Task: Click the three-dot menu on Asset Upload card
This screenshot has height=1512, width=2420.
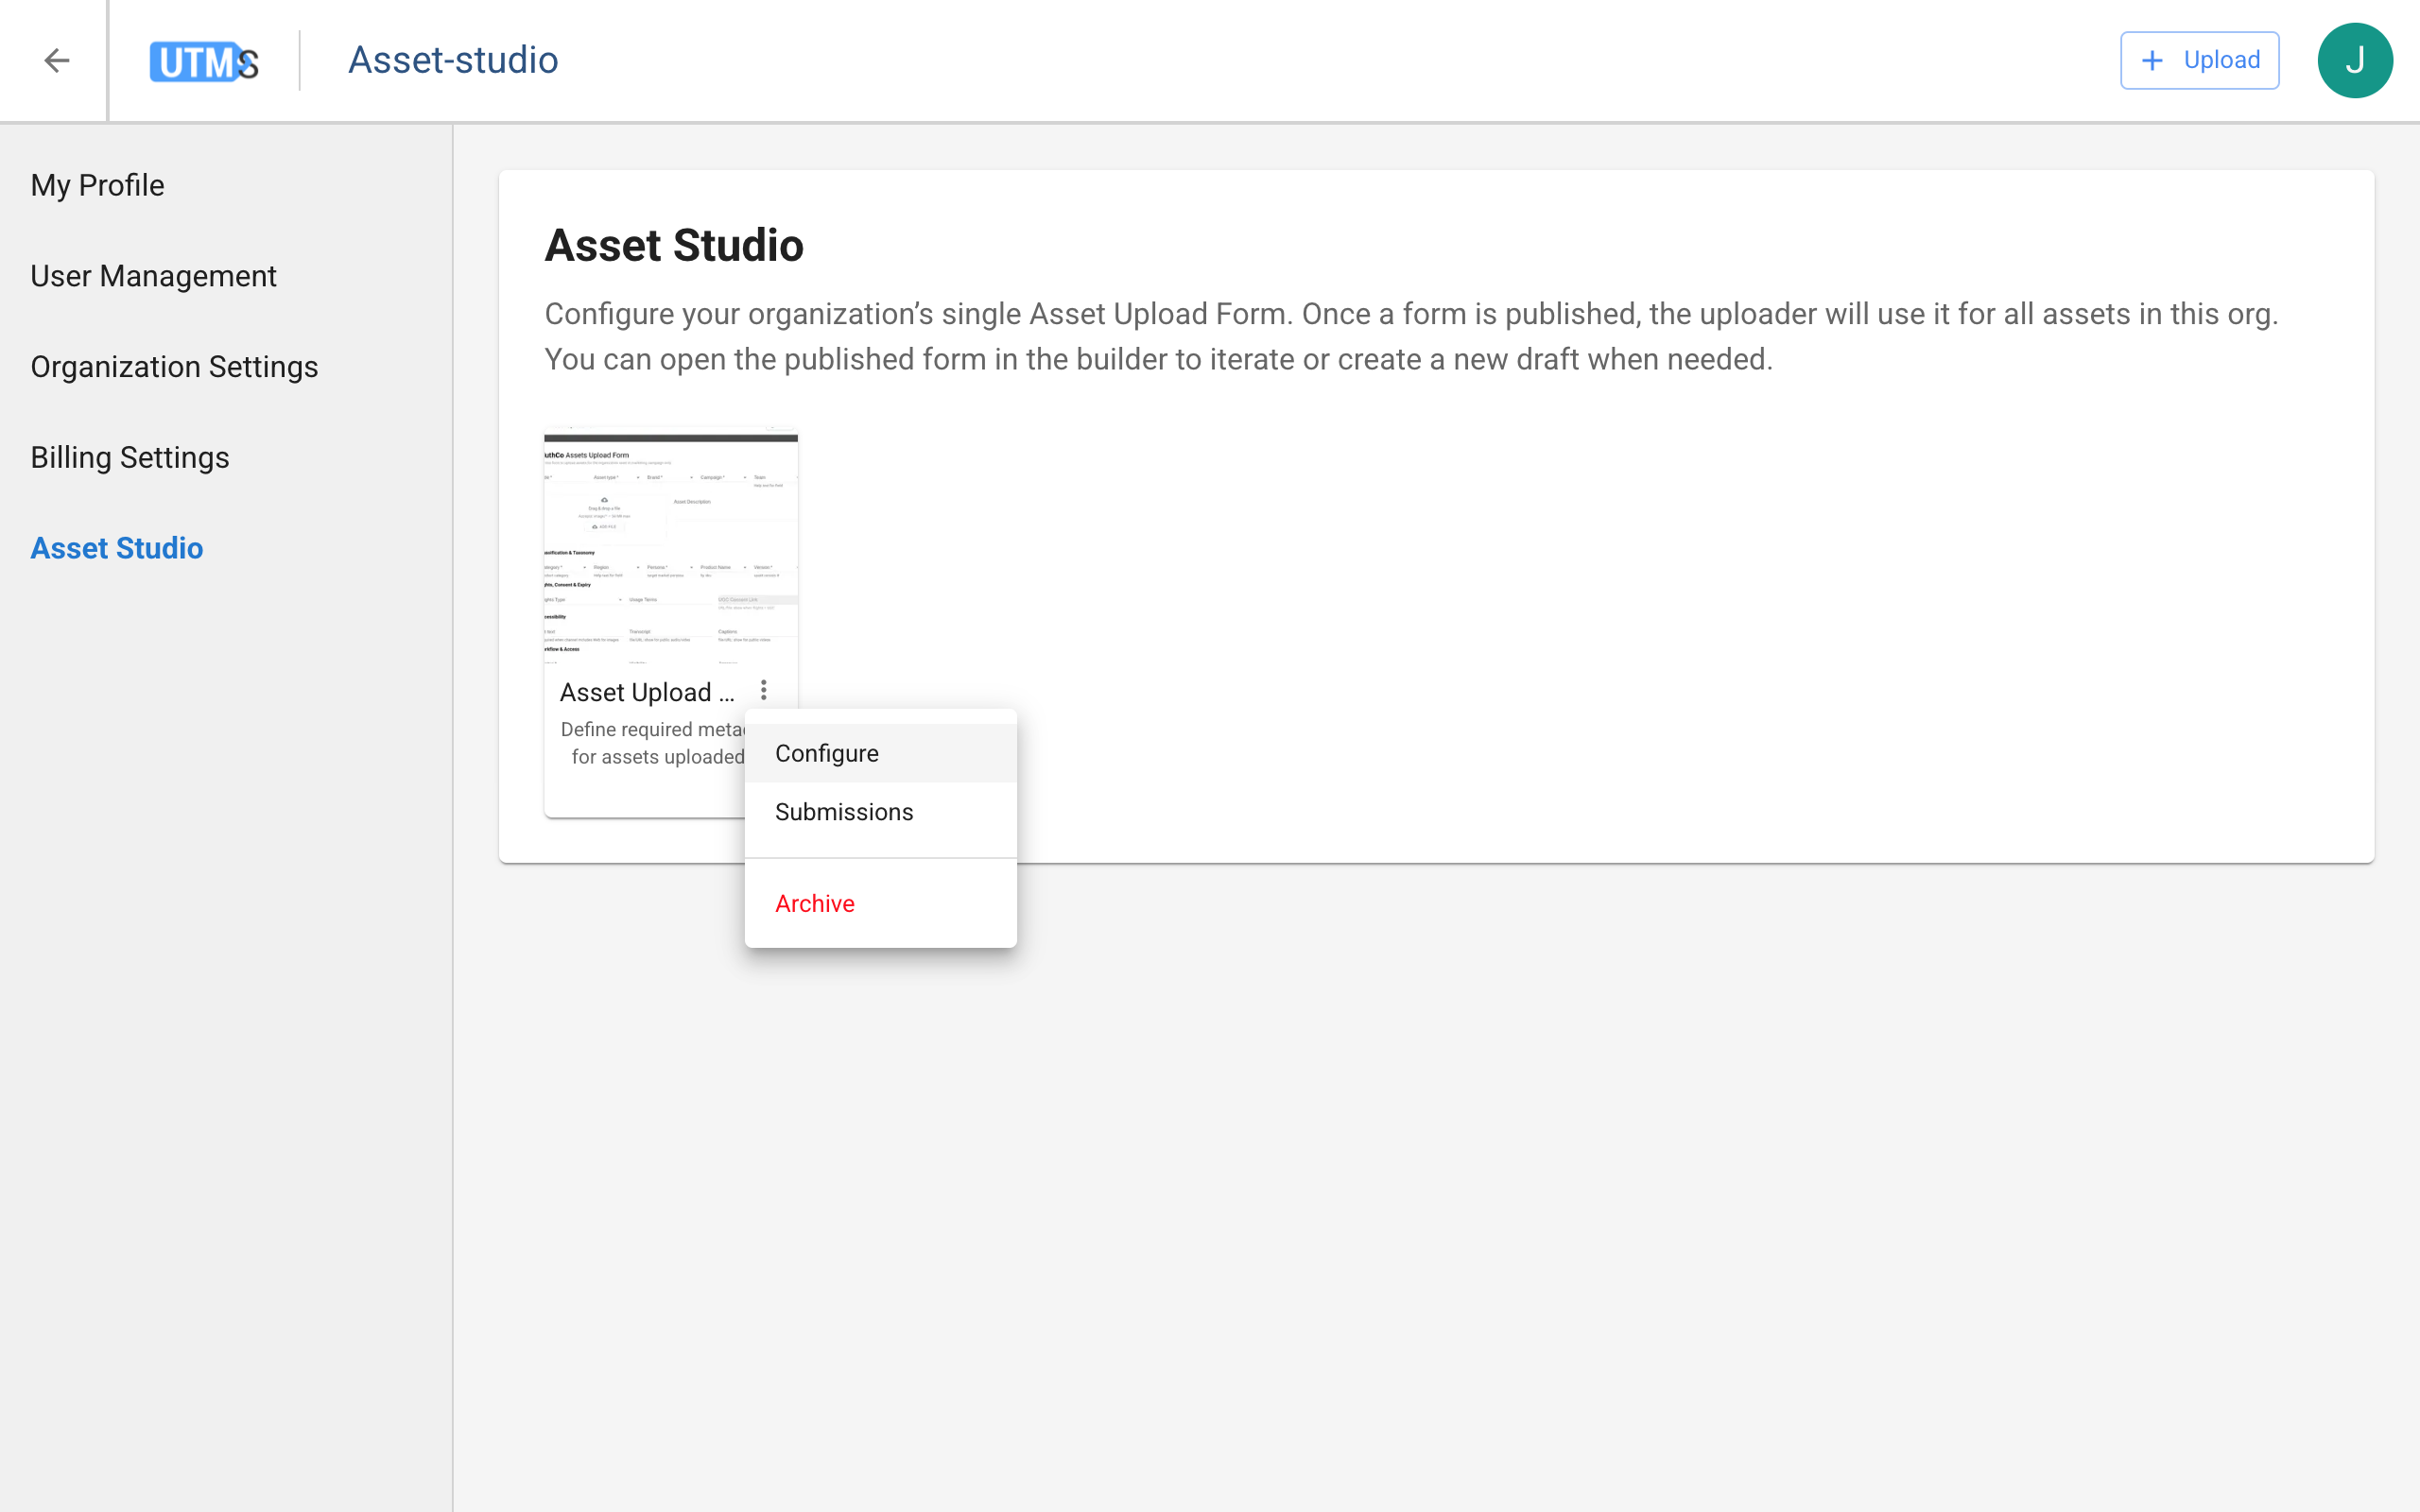Action: [764, 690]
